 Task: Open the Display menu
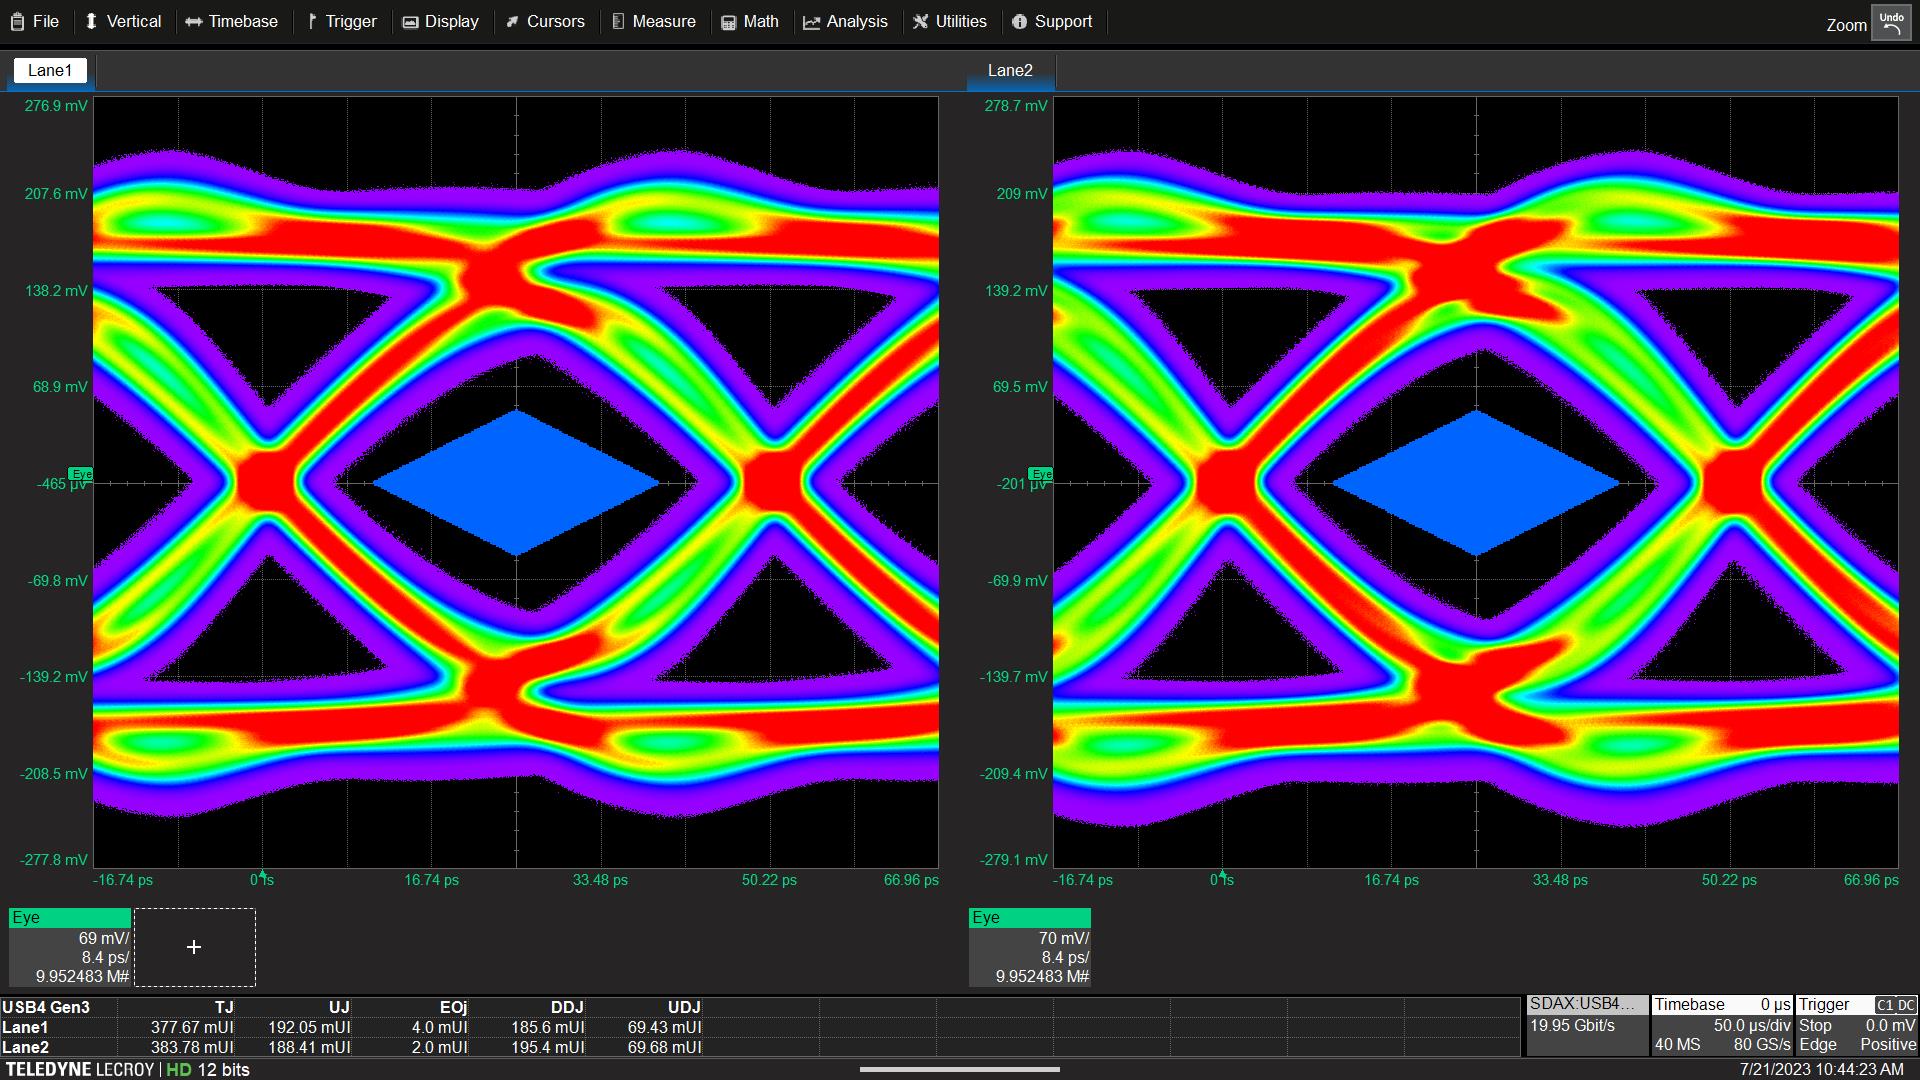click(440, 21)
